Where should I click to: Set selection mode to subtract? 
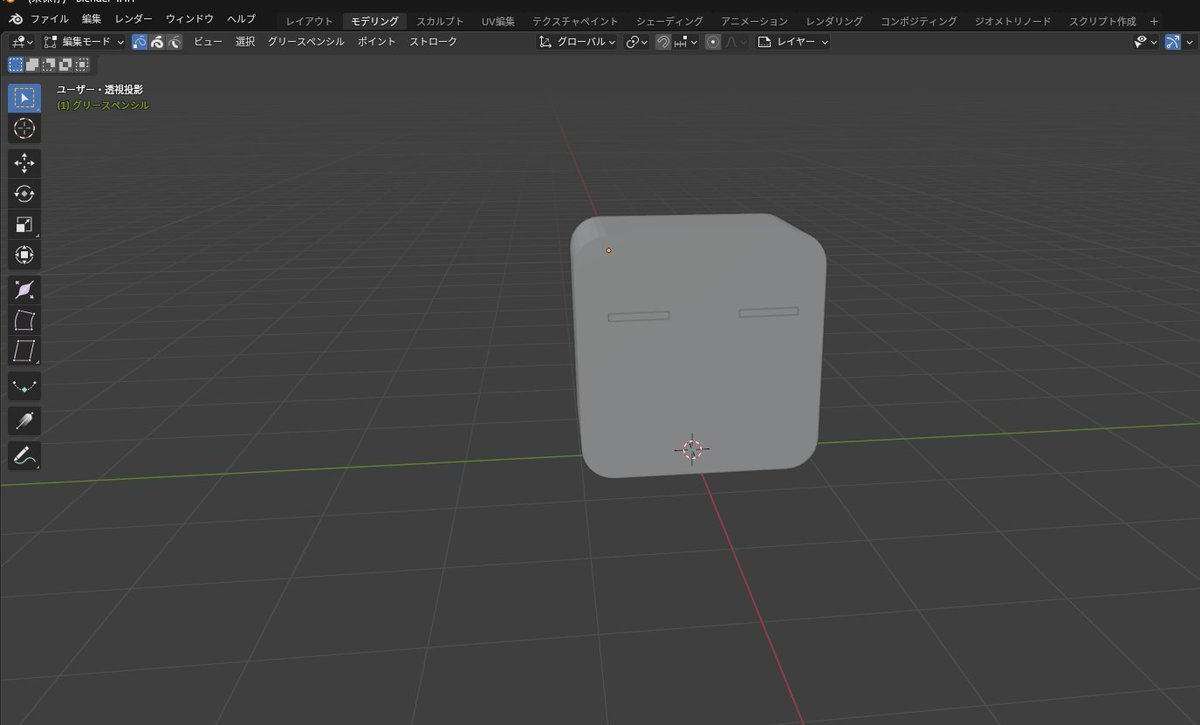48,65
